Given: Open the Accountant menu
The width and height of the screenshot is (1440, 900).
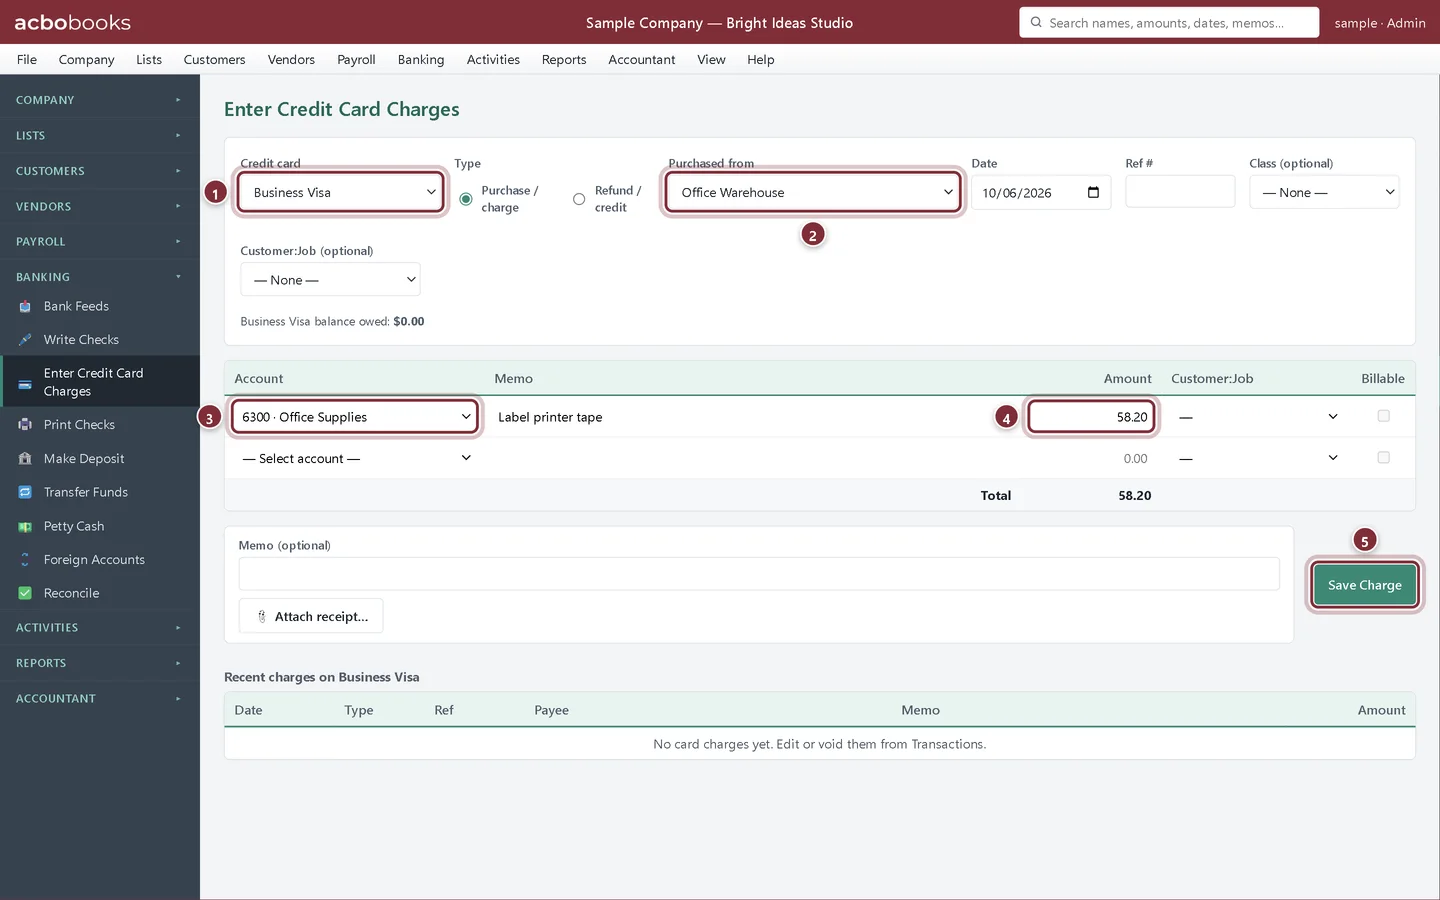Looking at the screenshot, I should click(642, 60).
